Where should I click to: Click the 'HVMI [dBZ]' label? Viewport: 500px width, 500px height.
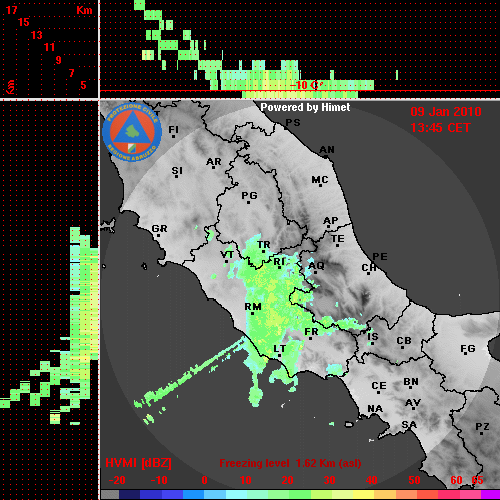[138, 463]
